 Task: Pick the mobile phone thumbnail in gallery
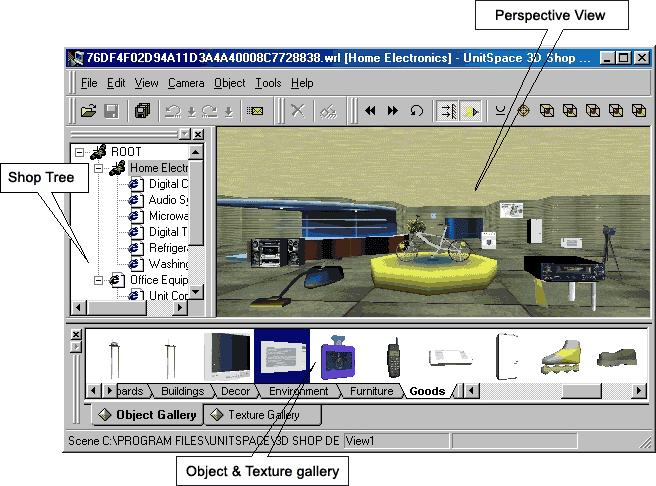[x=393, y=358]
